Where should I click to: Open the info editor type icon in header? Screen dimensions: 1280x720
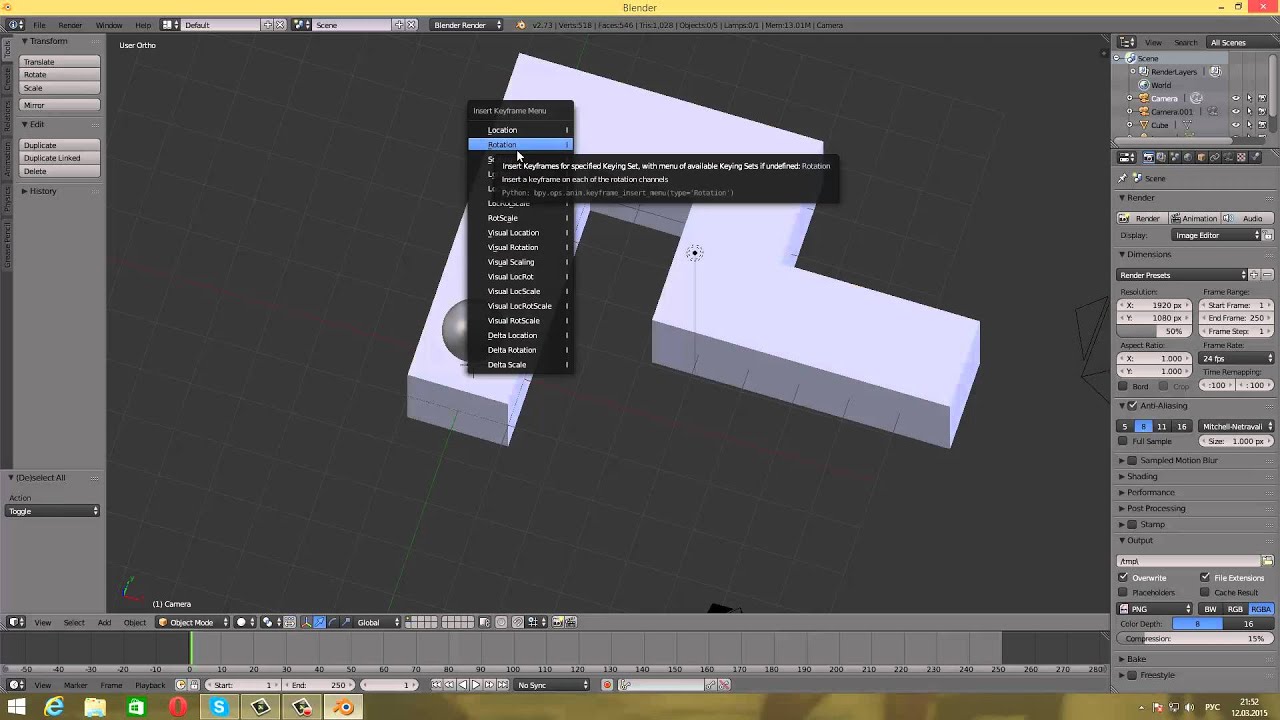pos(17,24)
